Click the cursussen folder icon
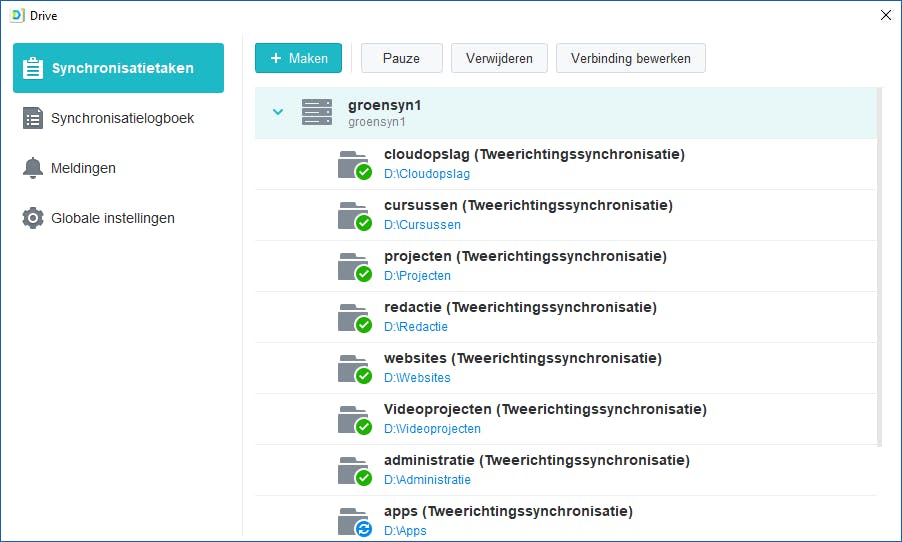Viewport: 902px width, 542px height. (354, 216)
